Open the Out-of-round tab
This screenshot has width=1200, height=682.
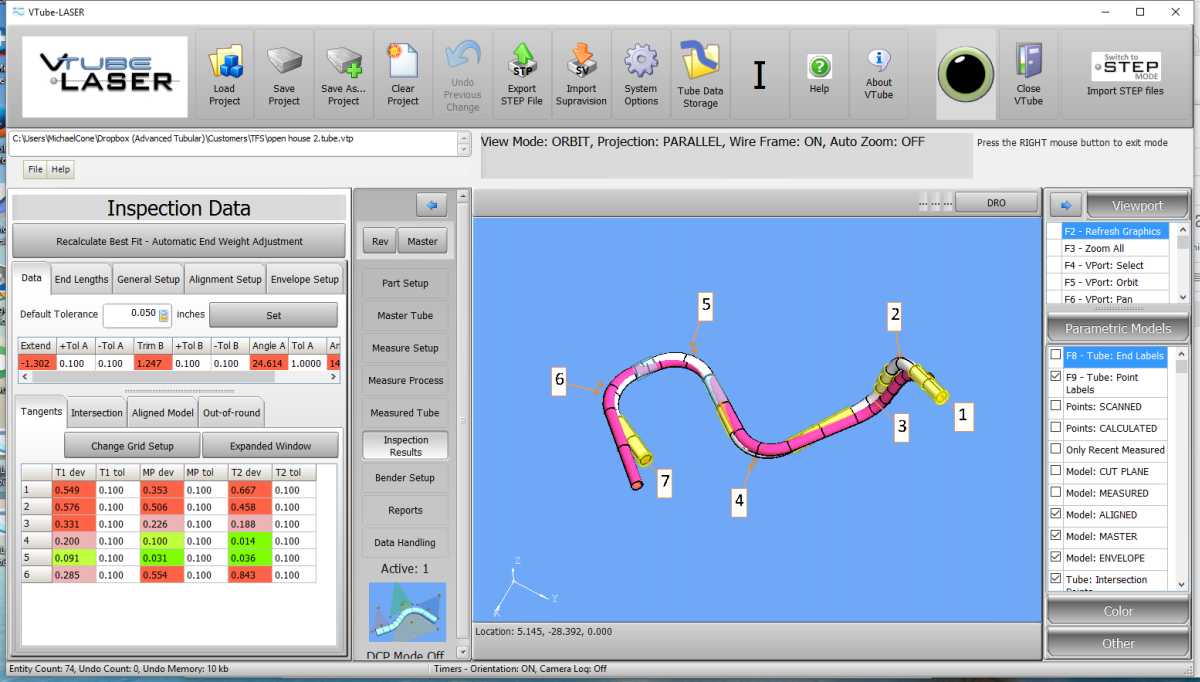231,412
